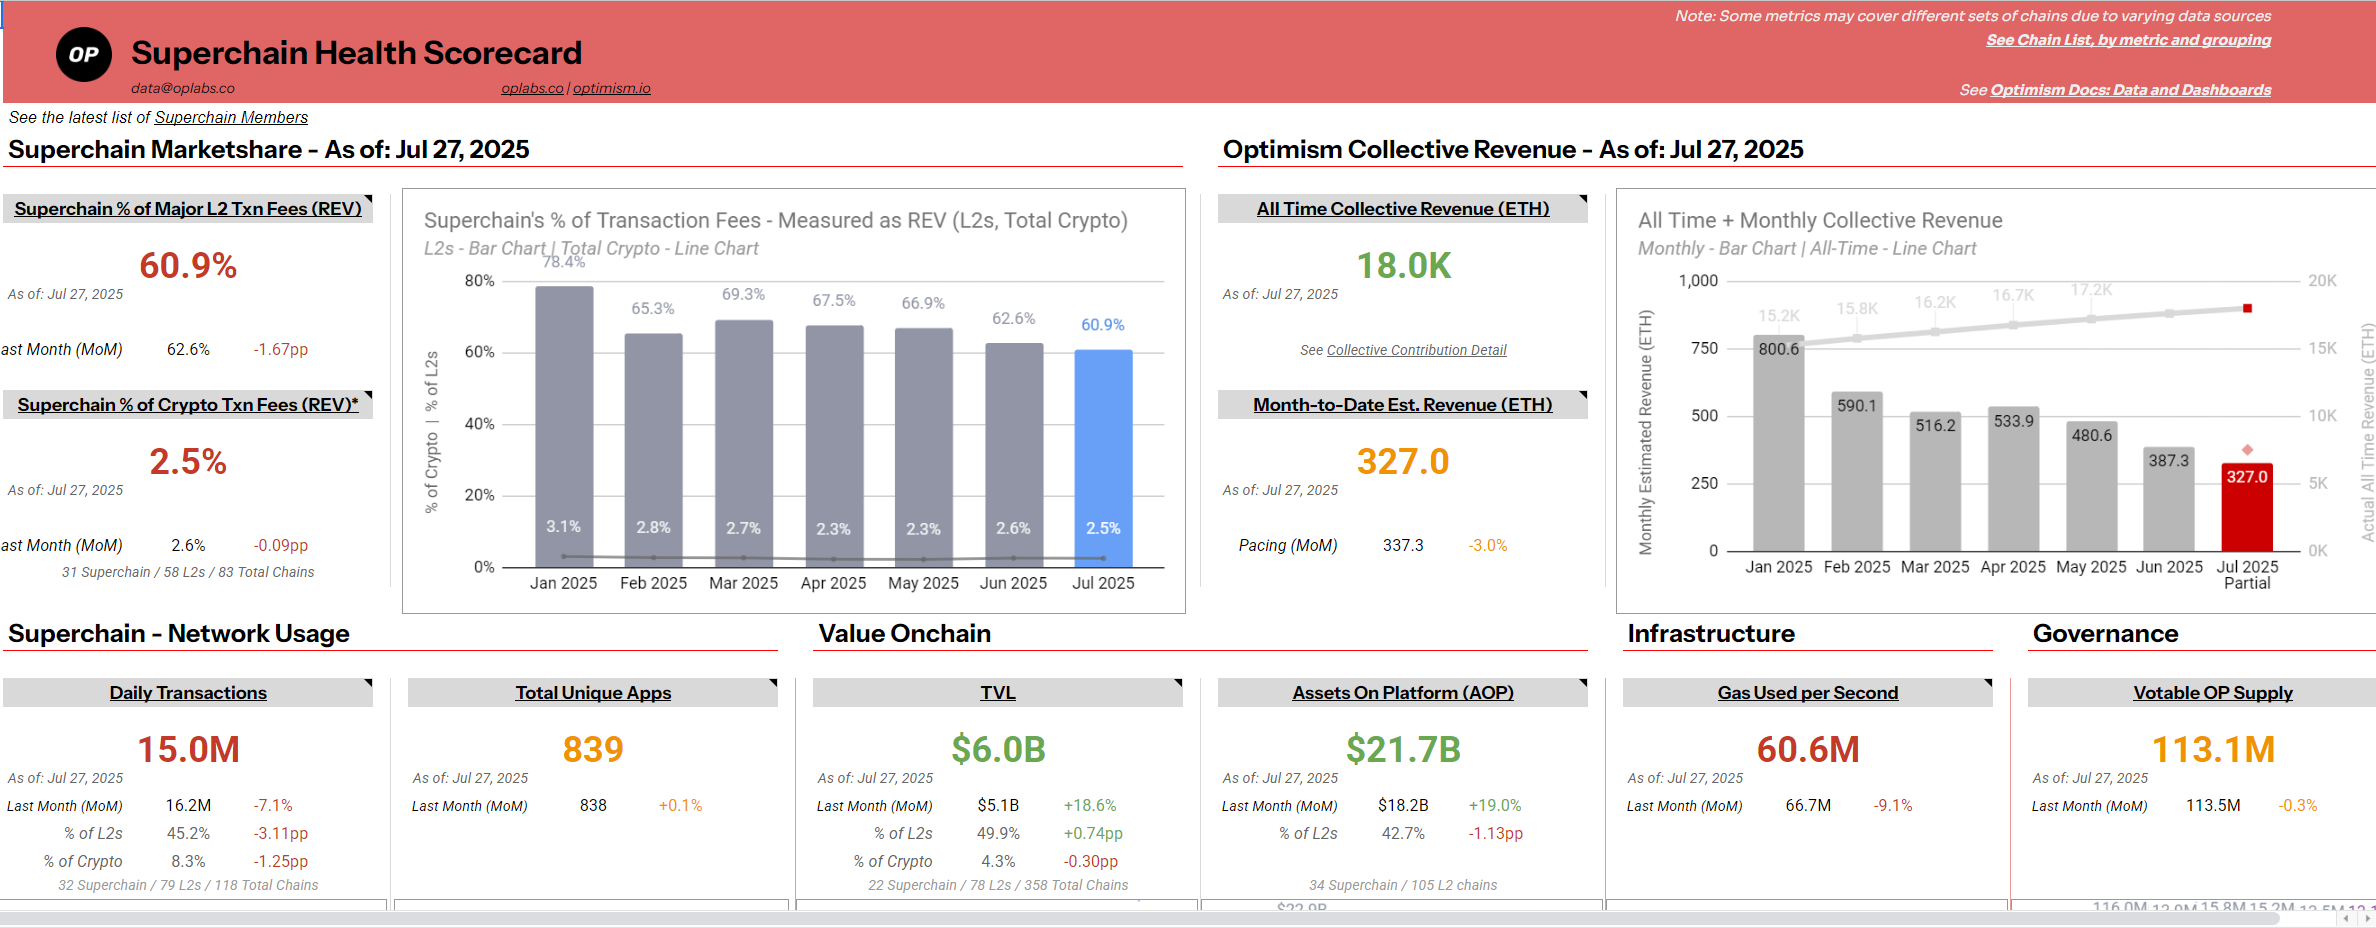Click All Time Collective Revenue (ETH) header
The image size is (2376, 928).
coord(1403,208)
